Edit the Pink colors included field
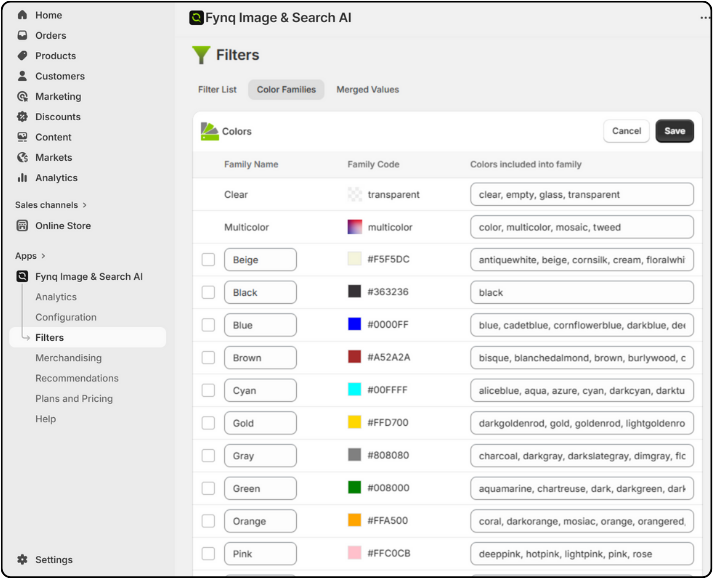 582,554
